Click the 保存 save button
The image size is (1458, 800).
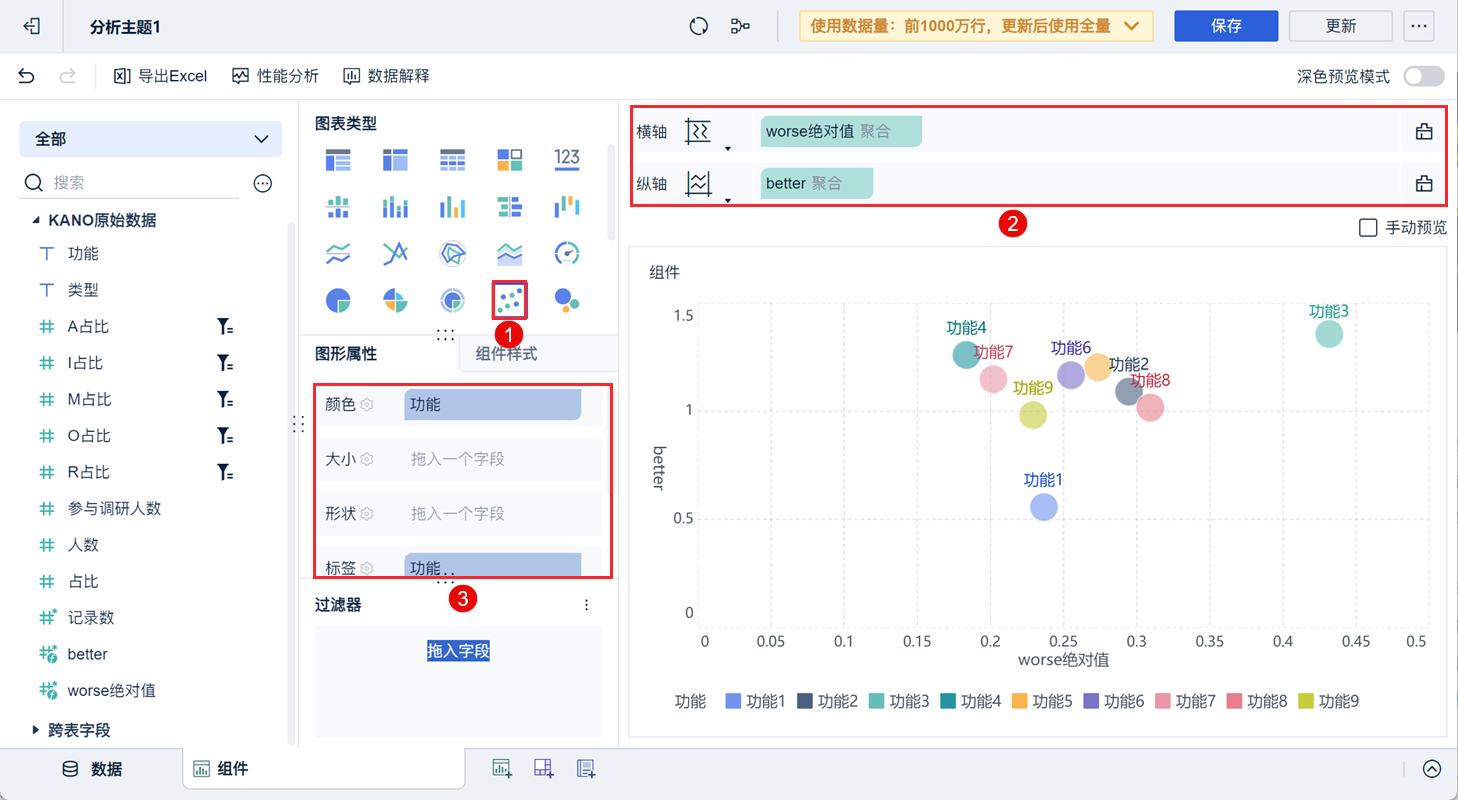[x=1226, y=26]
